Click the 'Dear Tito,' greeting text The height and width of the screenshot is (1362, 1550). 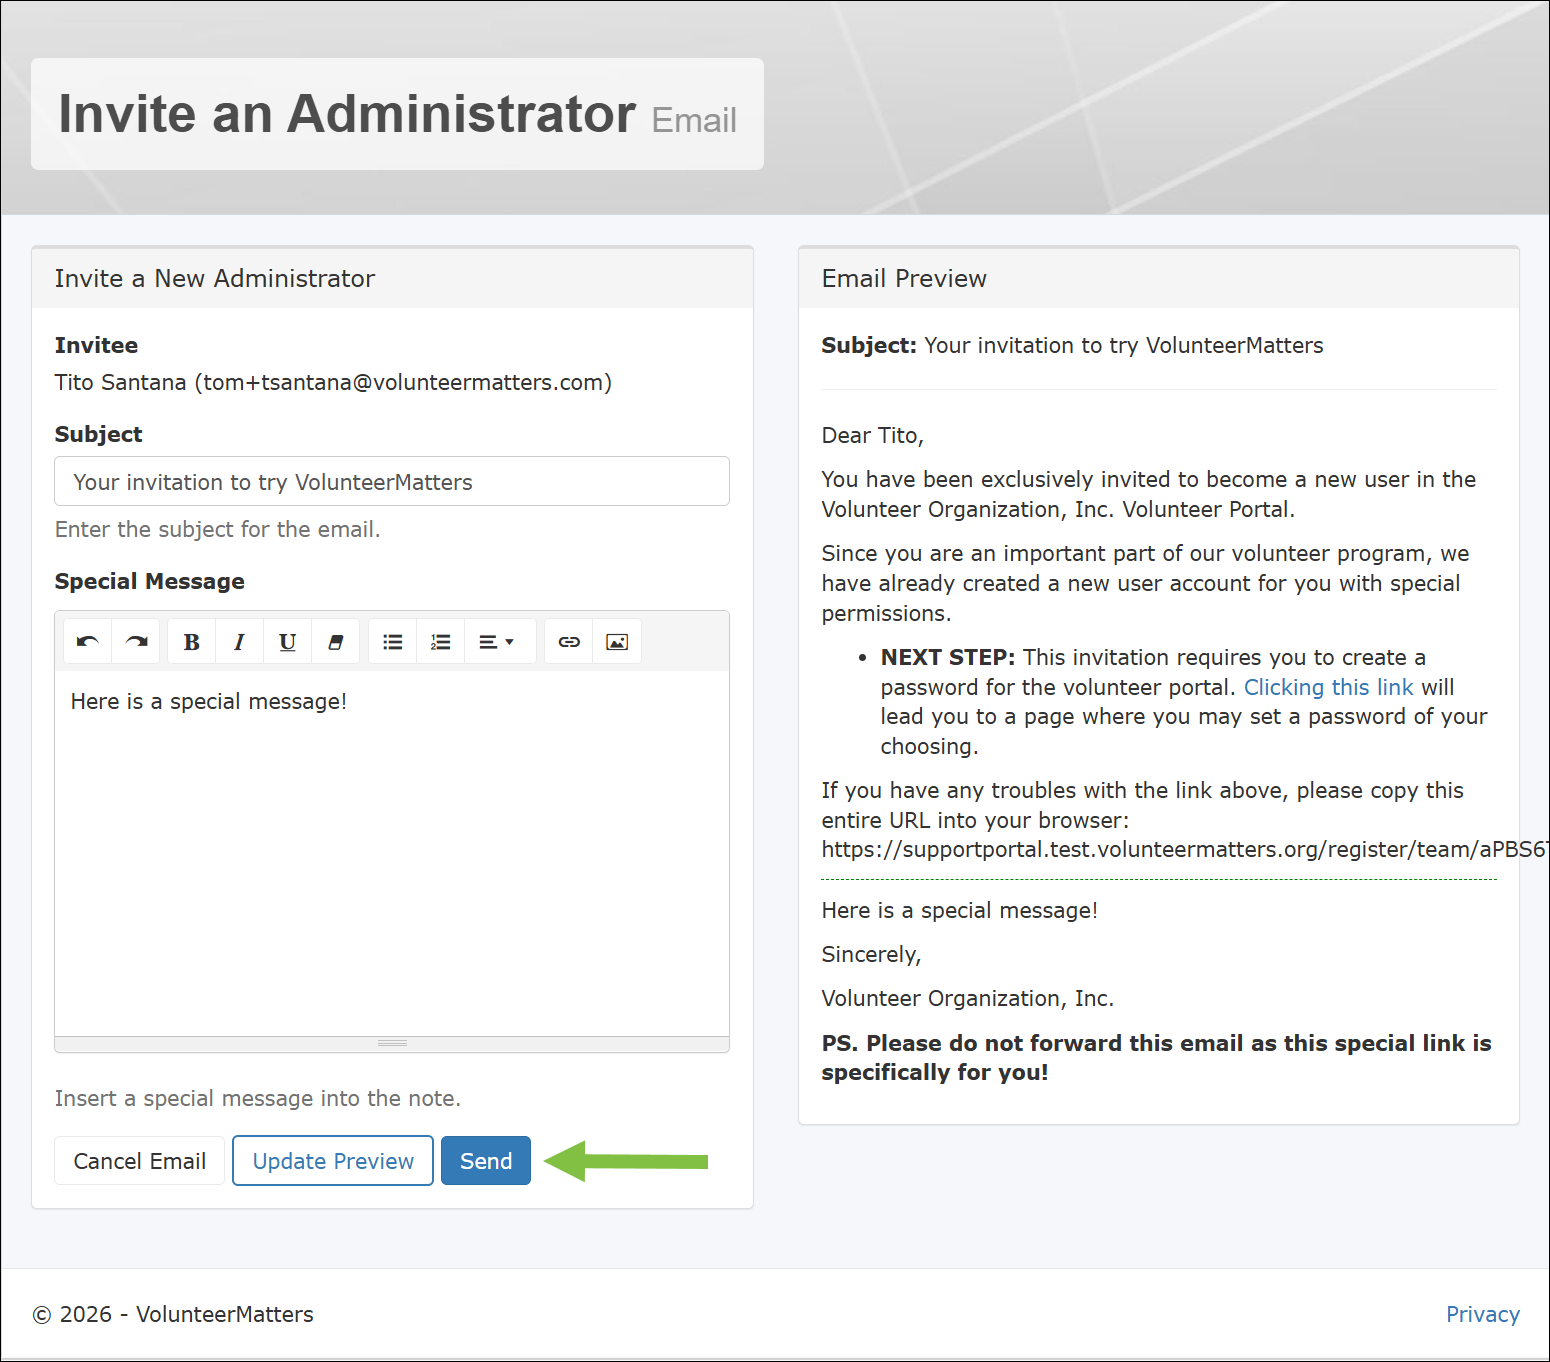[x=873, y=436]
